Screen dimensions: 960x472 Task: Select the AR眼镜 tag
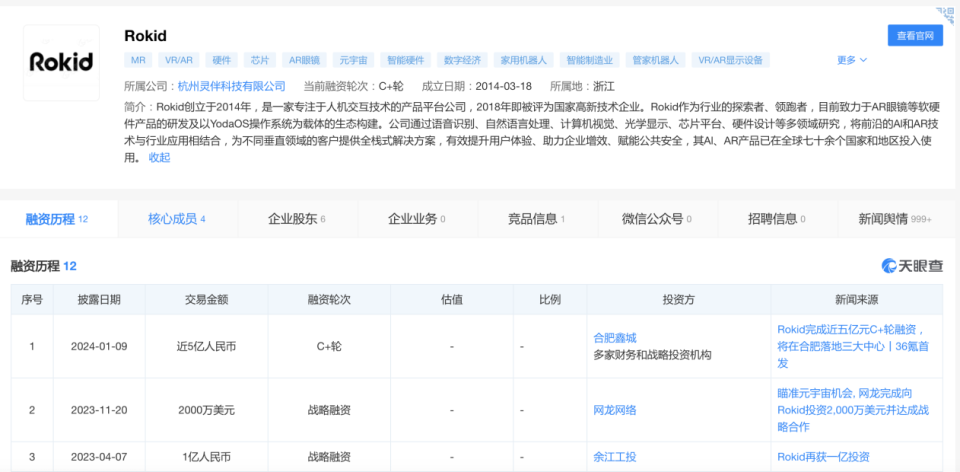tap(304, 60)
